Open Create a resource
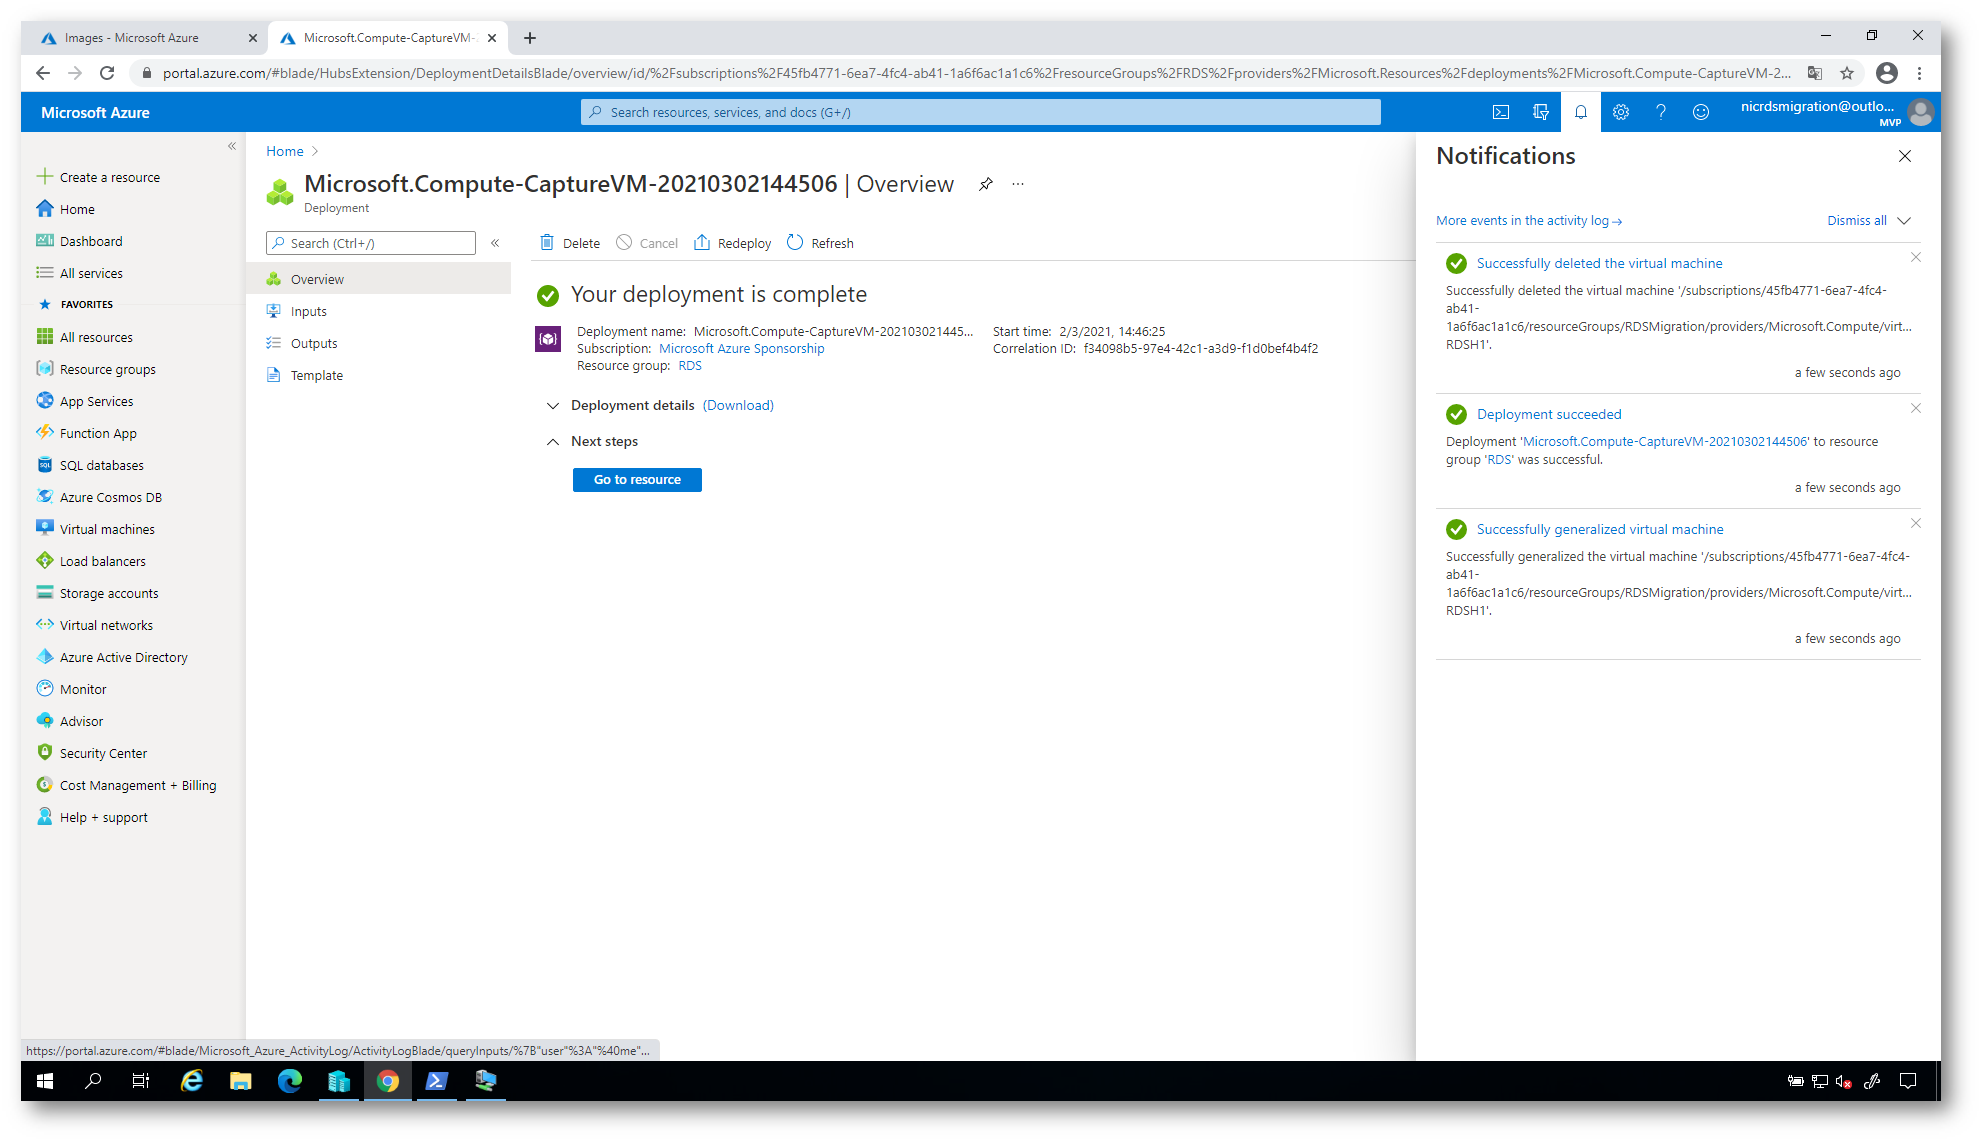The width and height of the screenshot is (1983, 1143). click(x=98, y=177)
